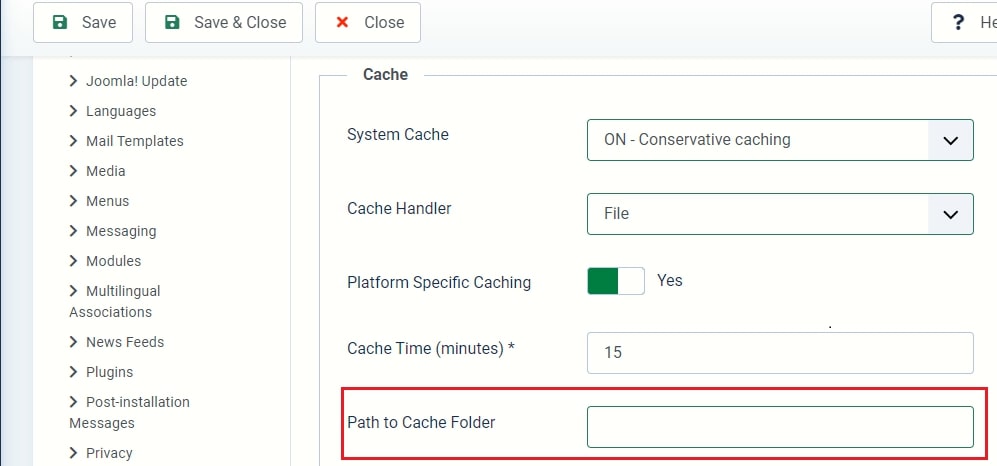Click the Save floppy disk icon
This screenshot has height=466, width=997.
click(x=59, y=23)
